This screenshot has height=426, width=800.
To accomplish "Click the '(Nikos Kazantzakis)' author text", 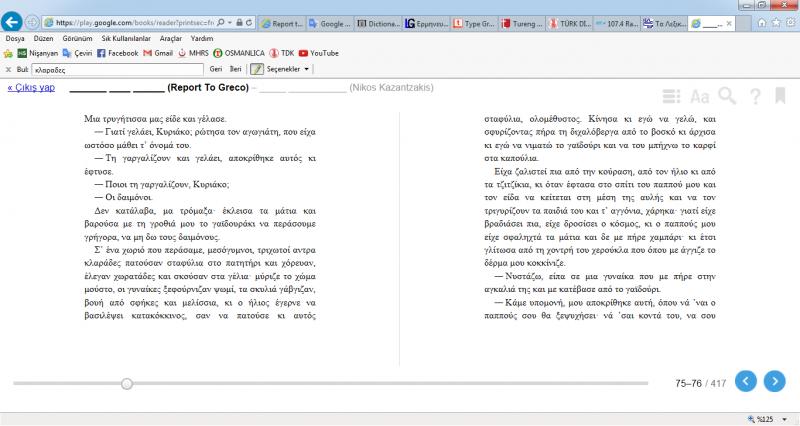I will tap(391, 87).
